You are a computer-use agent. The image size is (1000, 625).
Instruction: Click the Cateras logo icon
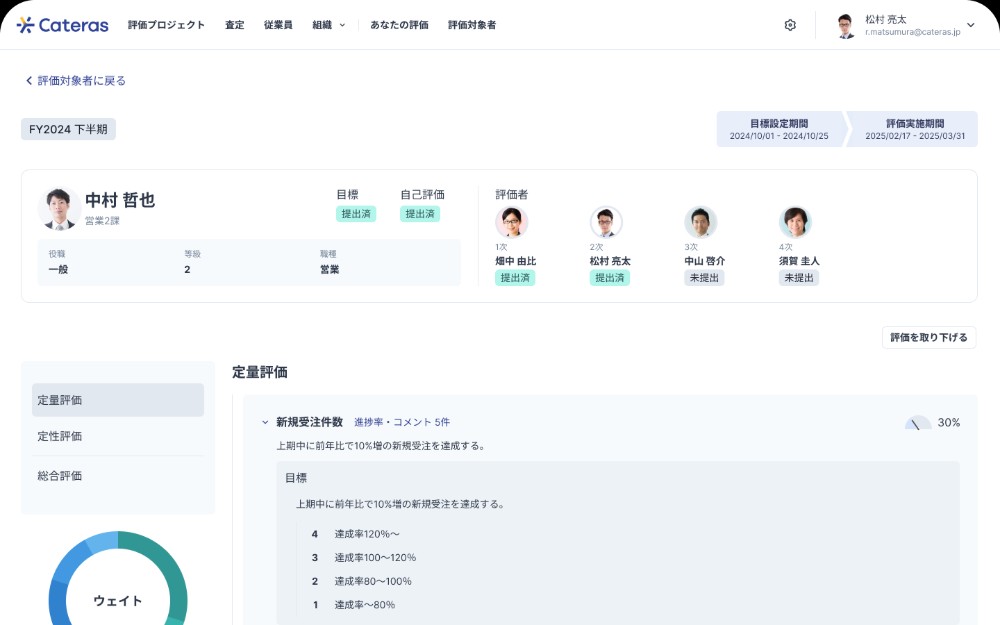coord(25,25)
